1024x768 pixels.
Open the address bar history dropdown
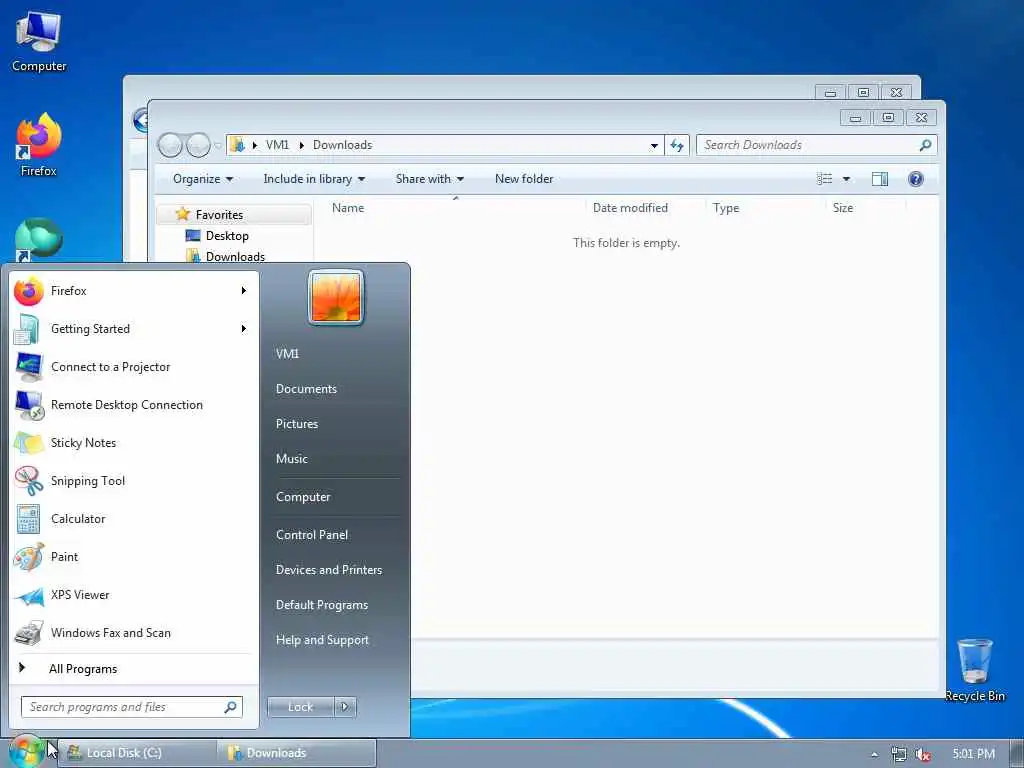(654, 146)
